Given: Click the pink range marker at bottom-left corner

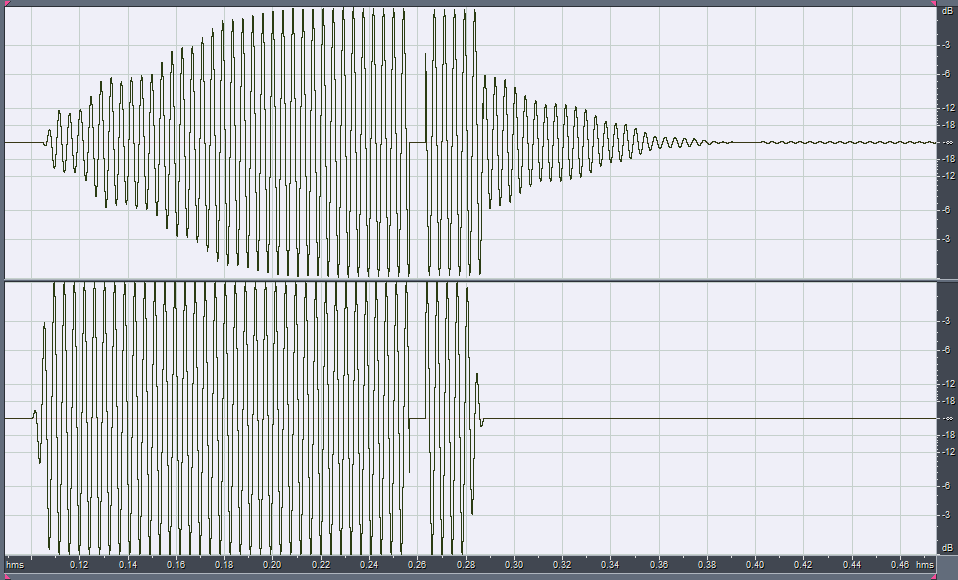Looking at the screenshot, I should tap(5, 576).
